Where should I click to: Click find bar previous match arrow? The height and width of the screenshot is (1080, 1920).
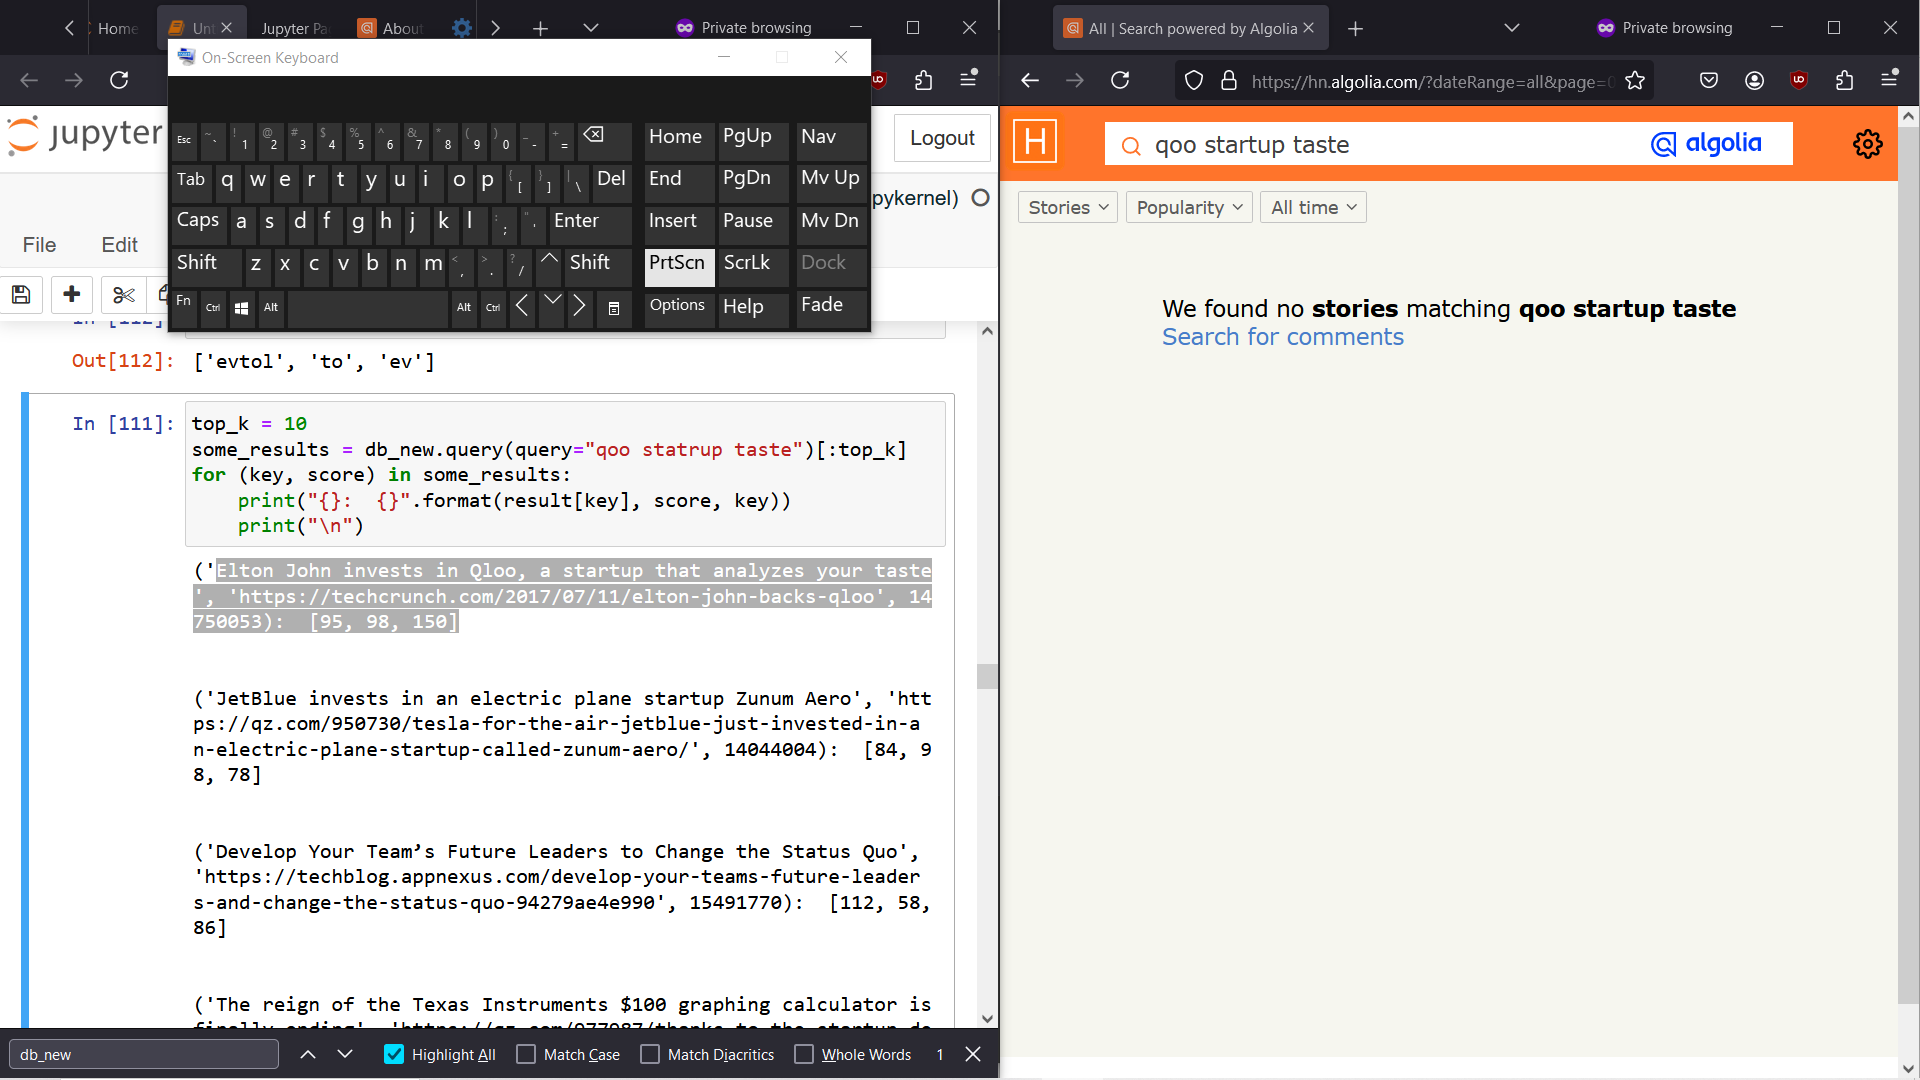click(x=308, y=1054)
